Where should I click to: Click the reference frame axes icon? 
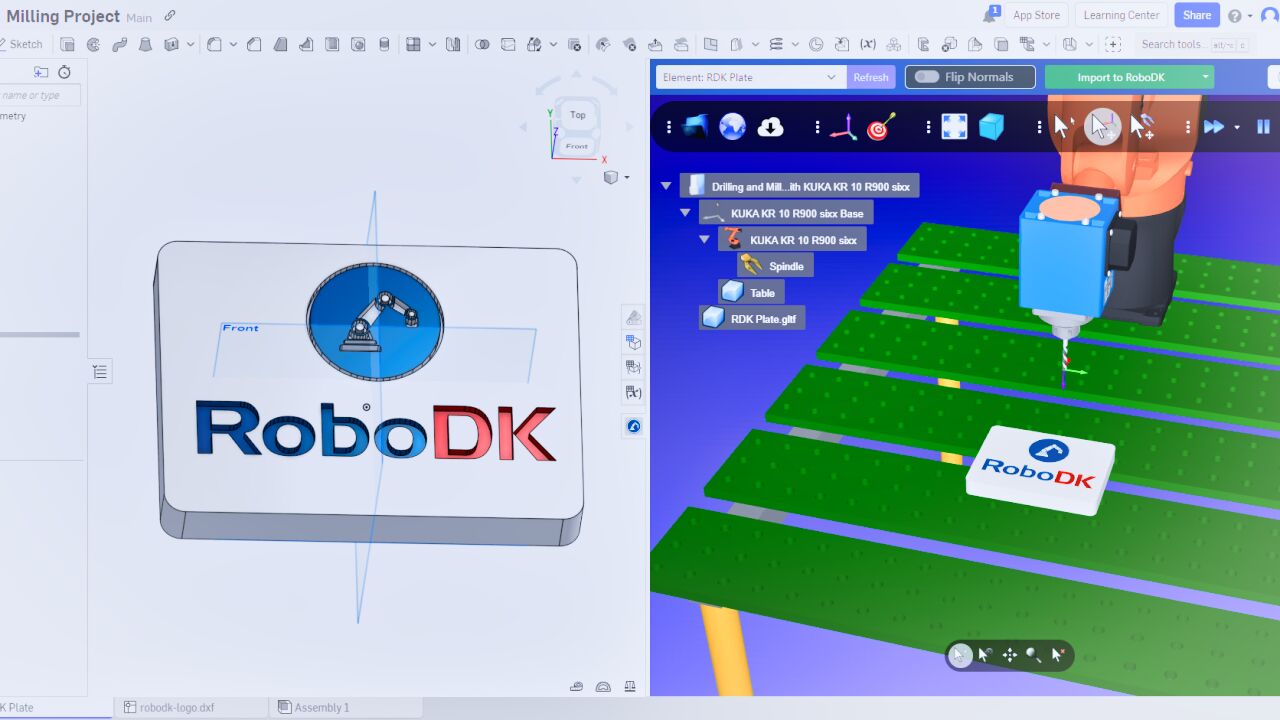[x=844, y=127]
